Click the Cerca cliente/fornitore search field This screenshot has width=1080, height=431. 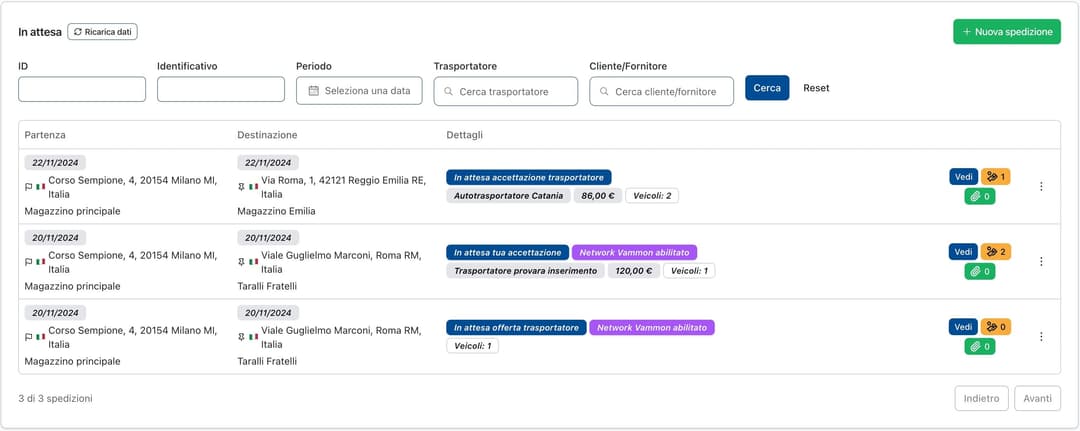click(662, 92)
